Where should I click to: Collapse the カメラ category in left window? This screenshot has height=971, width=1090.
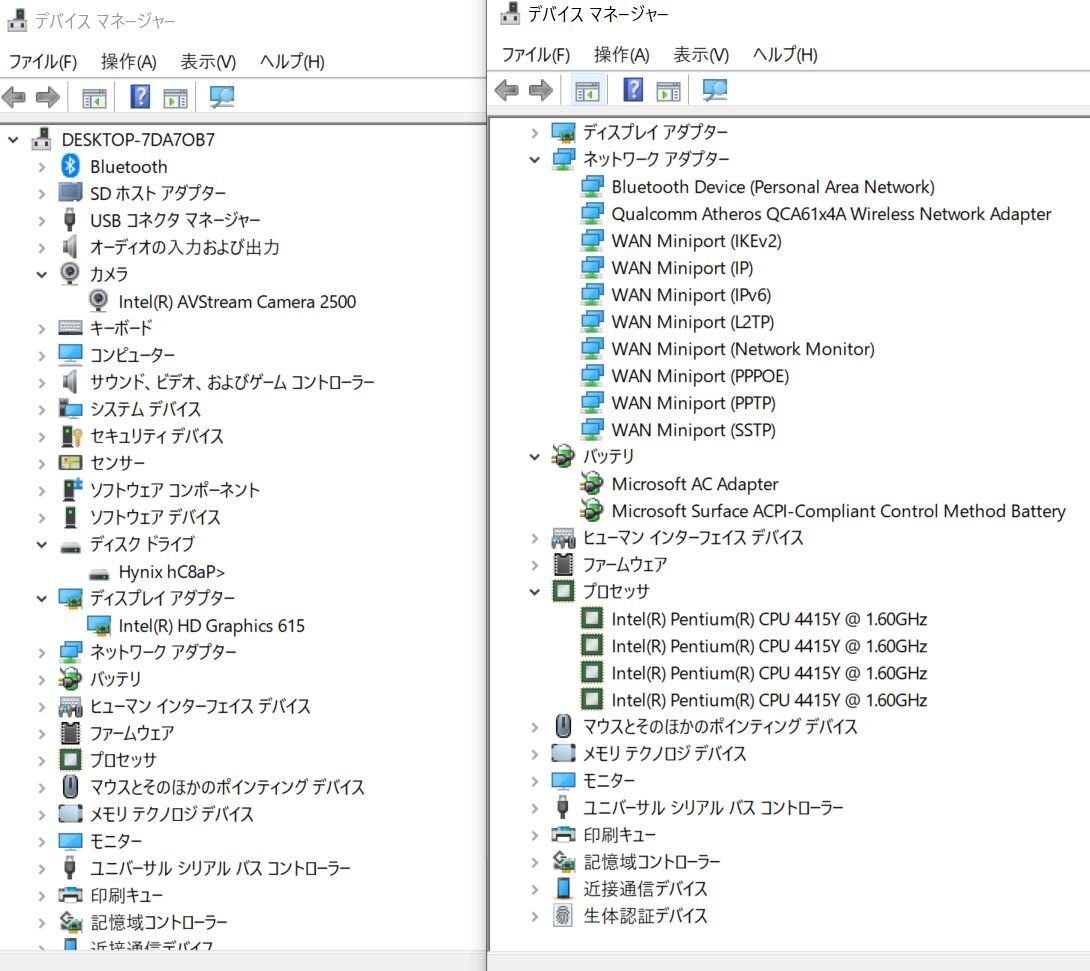(42, 274)
